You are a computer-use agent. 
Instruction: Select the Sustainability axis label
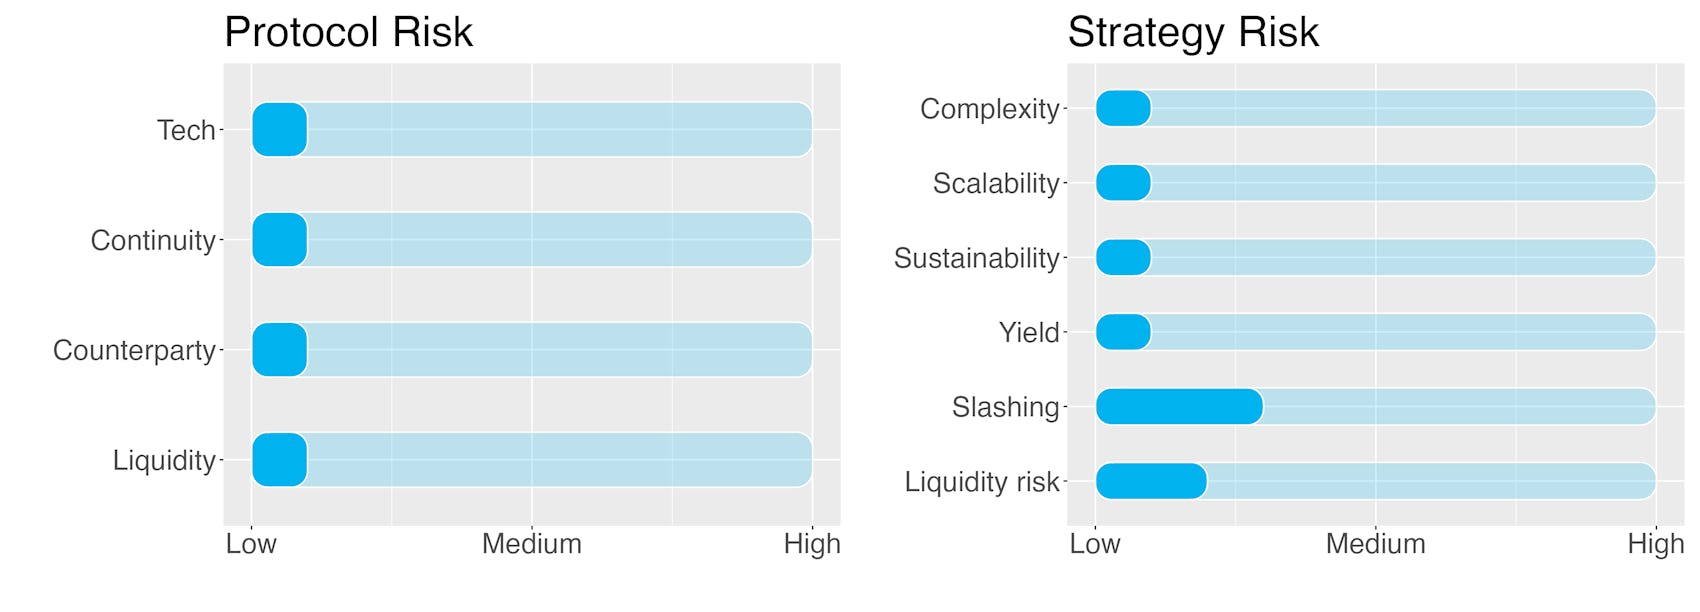pyautogui.click(x=976, y=258)
